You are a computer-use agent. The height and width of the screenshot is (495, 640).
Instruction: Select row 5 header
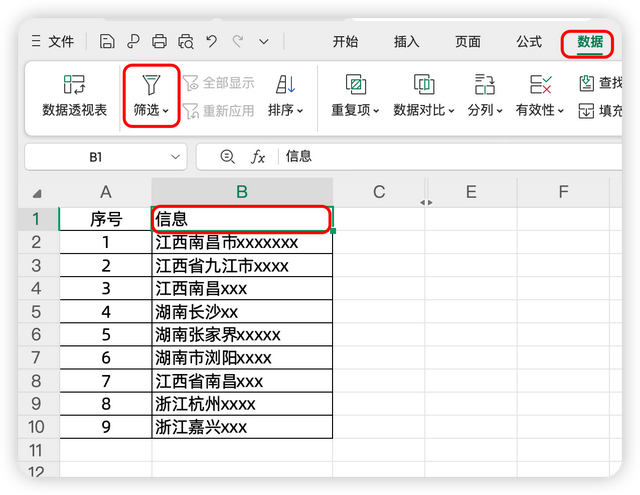point(36,312)
